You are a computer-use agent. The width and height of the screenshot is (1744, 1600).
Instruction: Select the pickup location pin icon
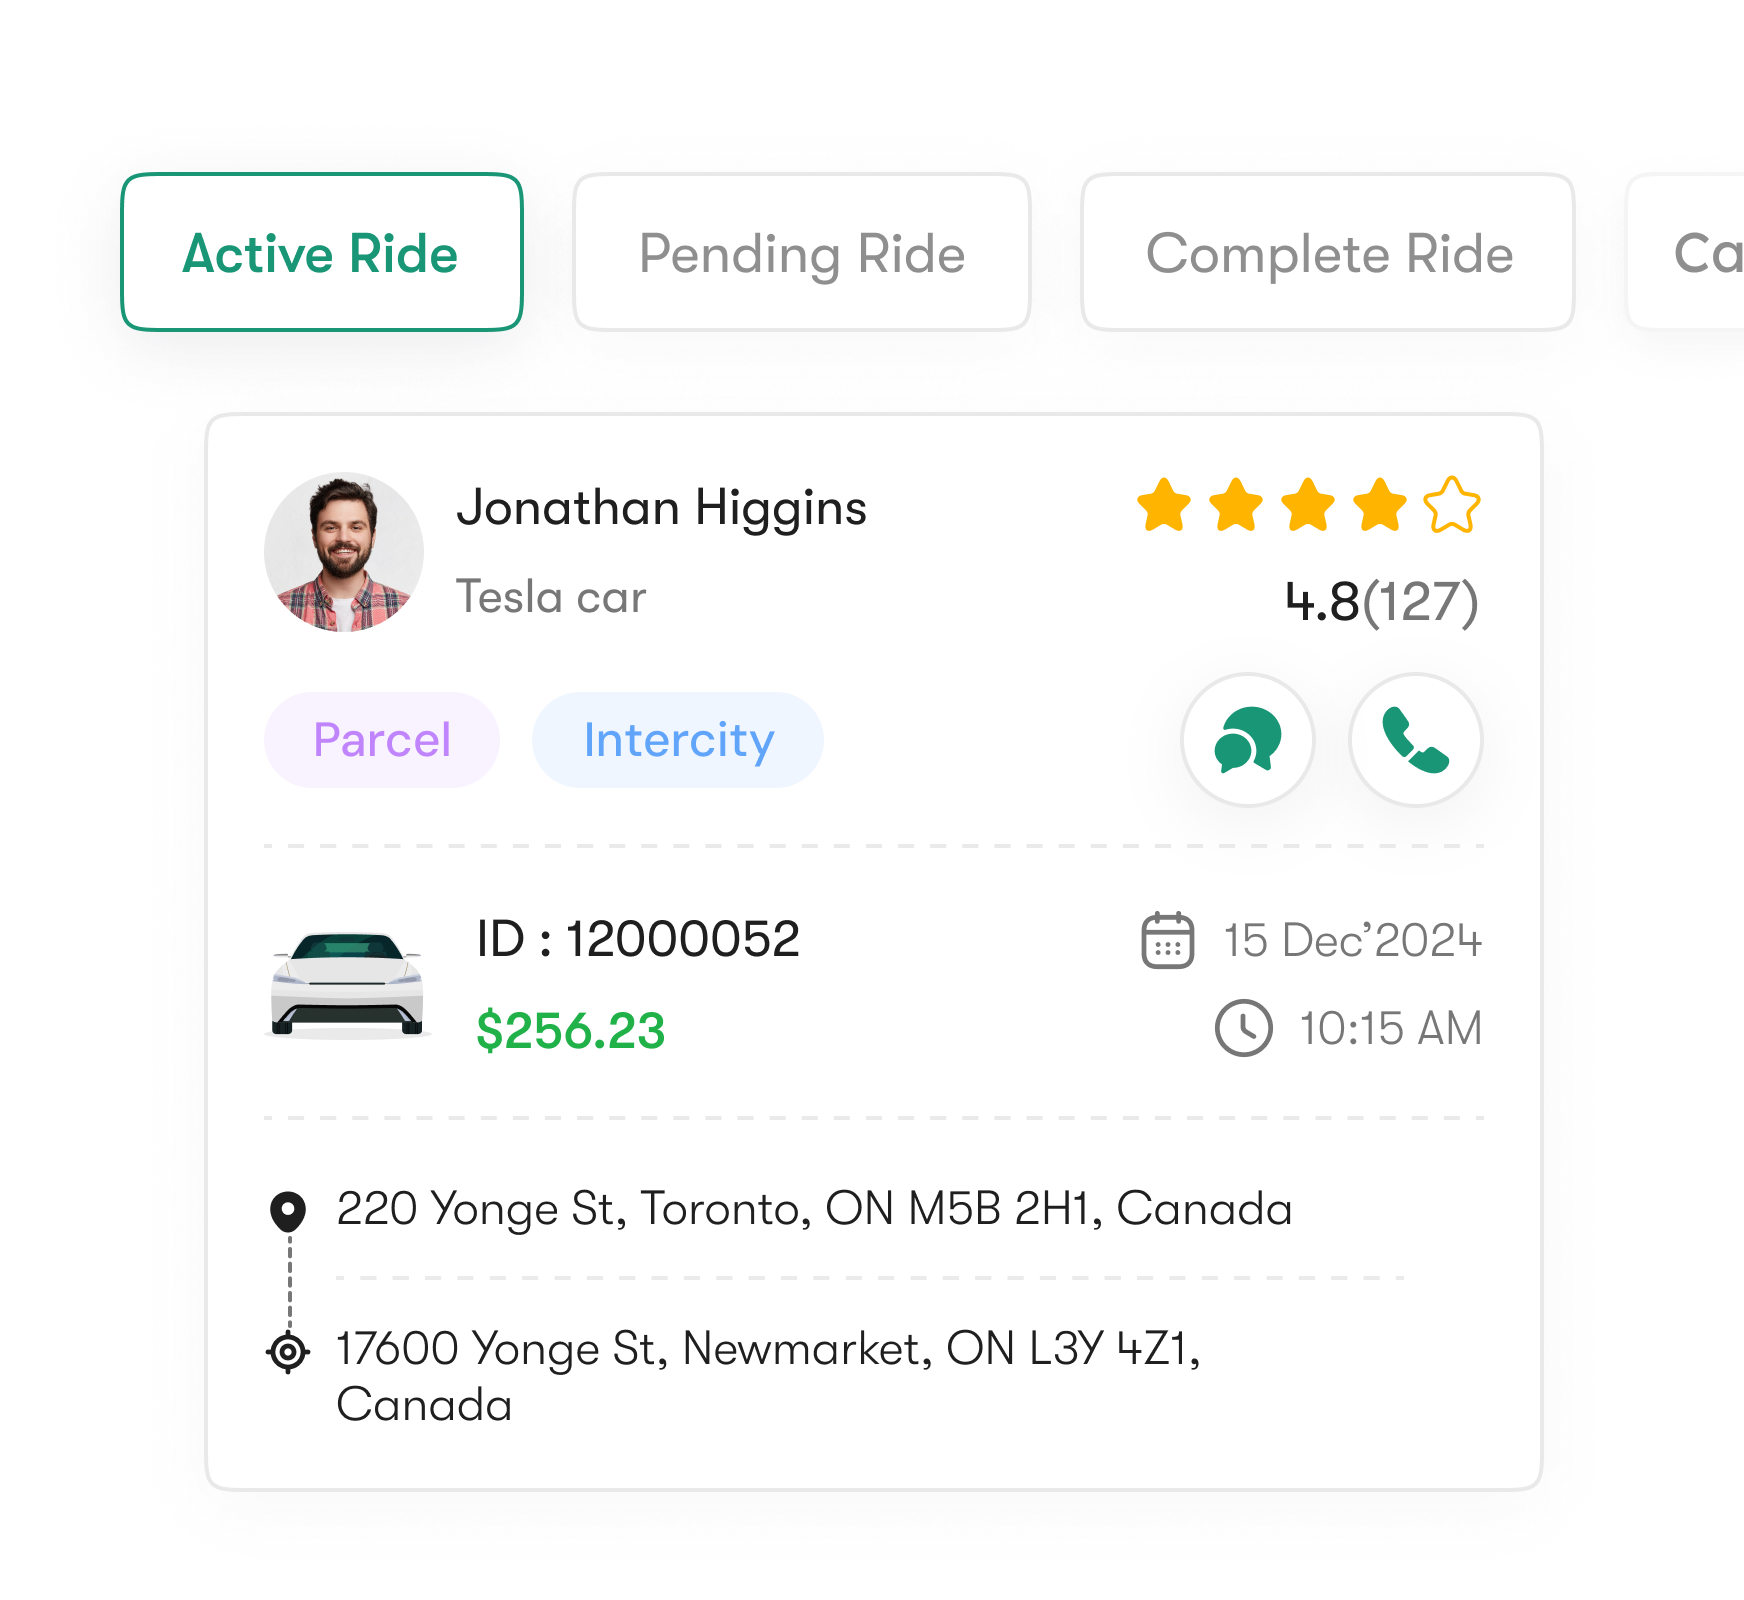coord(288,1211)
